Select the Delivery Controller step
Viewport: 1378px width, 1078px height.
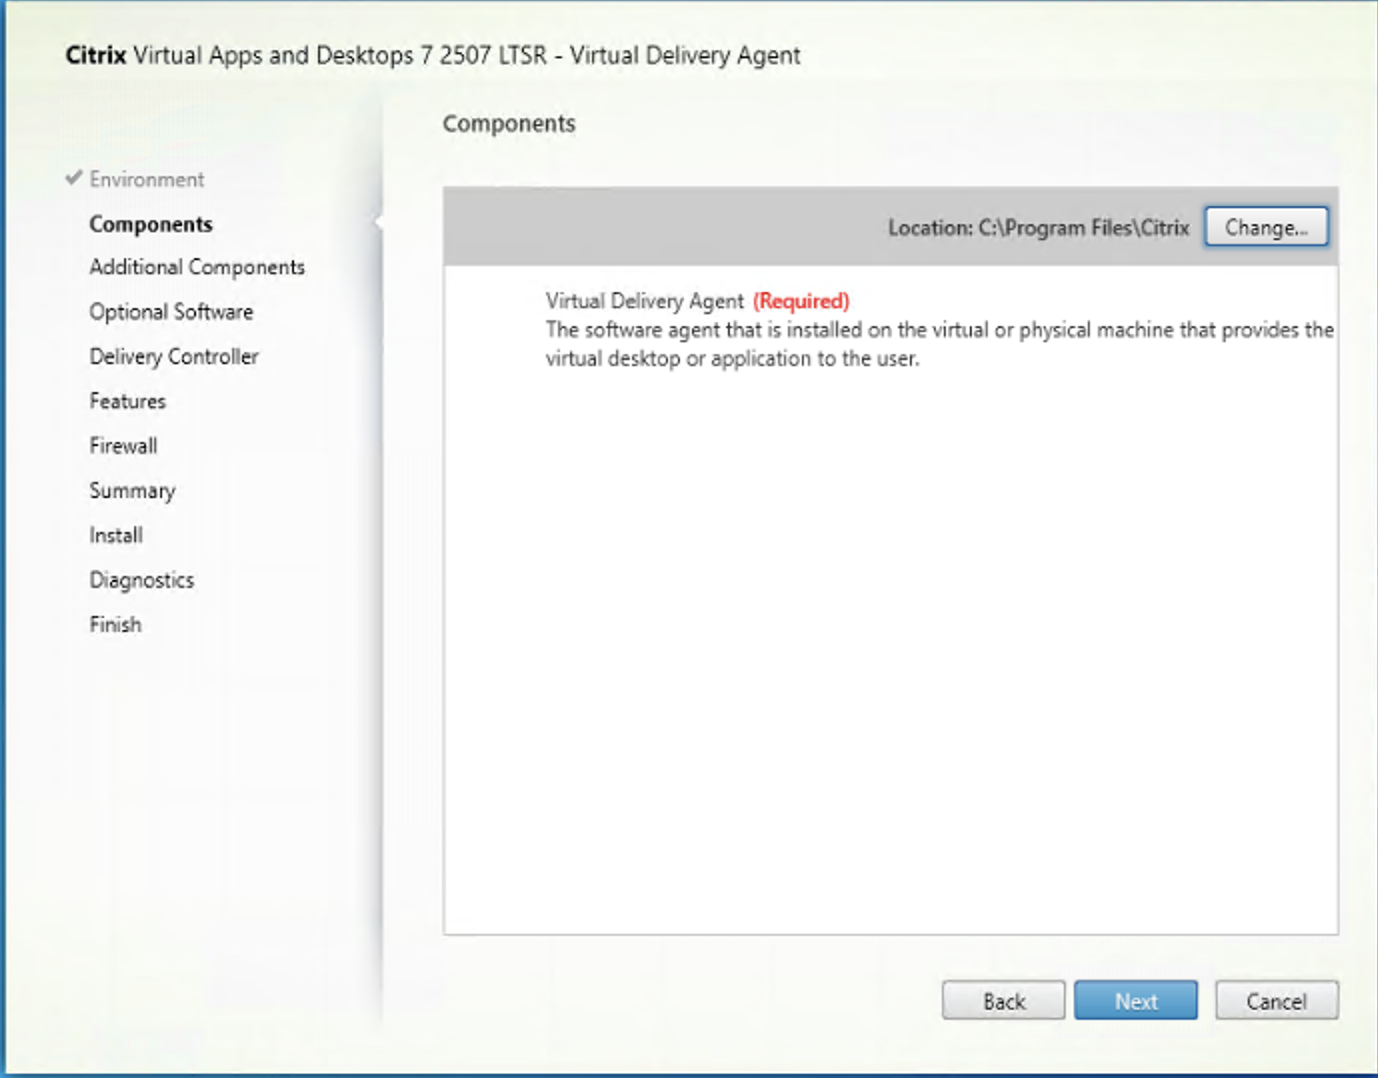tap(174, 356)
